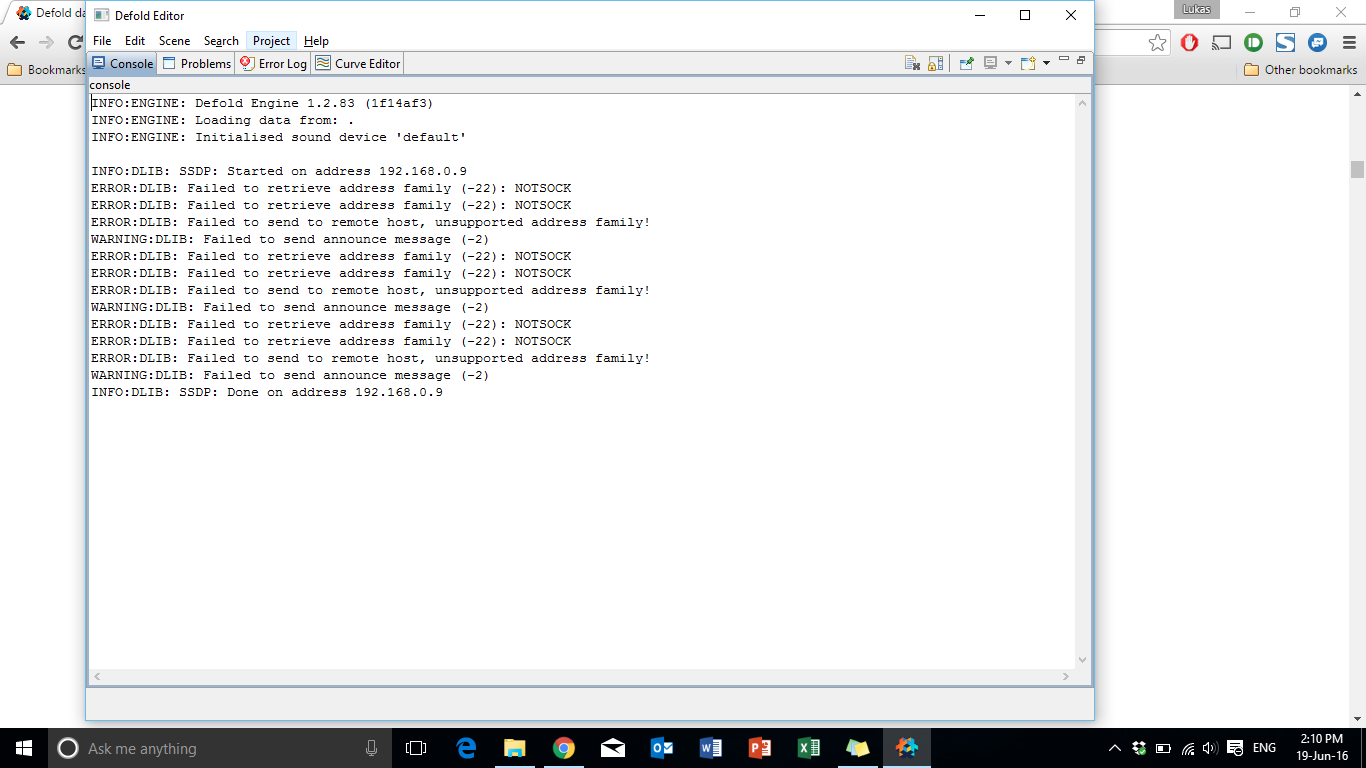Open the Wi-Fi network tray icon
The width and height of the screenshot is (1366, 768).
click(1188, 748)
